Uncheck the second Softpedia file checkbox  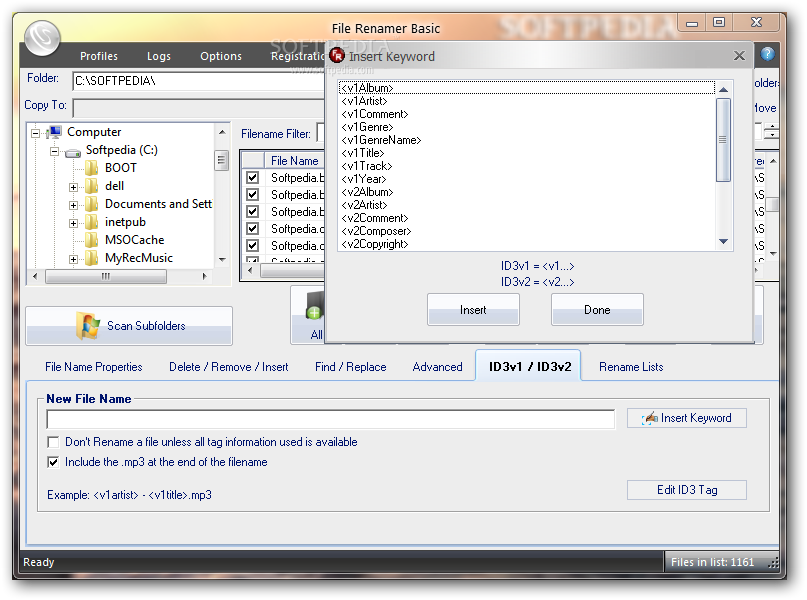click(x=252, y=195)
